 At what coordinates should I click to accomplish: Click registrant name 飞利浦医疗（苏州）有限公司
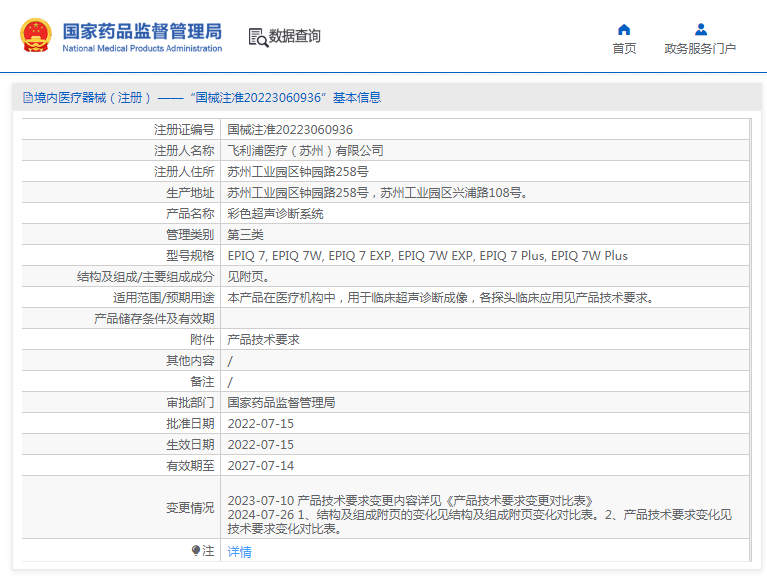305,151
